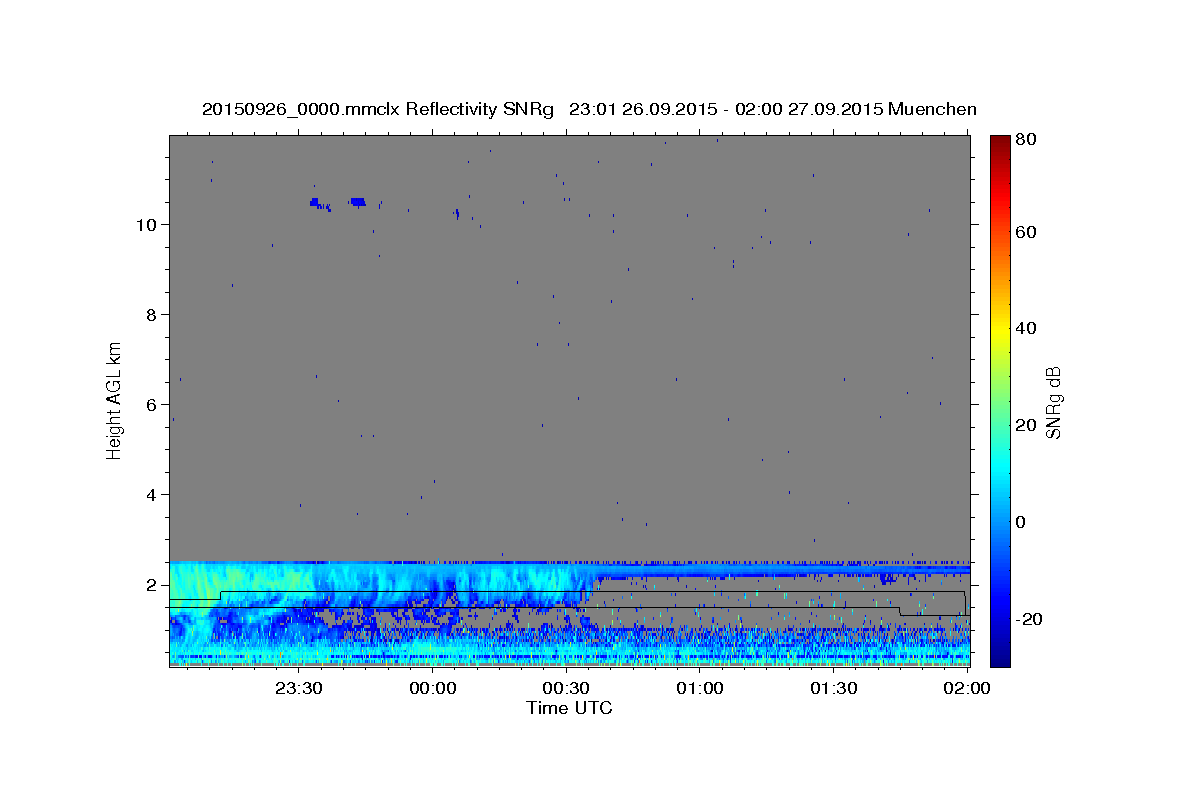Click the '40' colorbar value
1200x800 pixels.
click(x=1025, y=329)
